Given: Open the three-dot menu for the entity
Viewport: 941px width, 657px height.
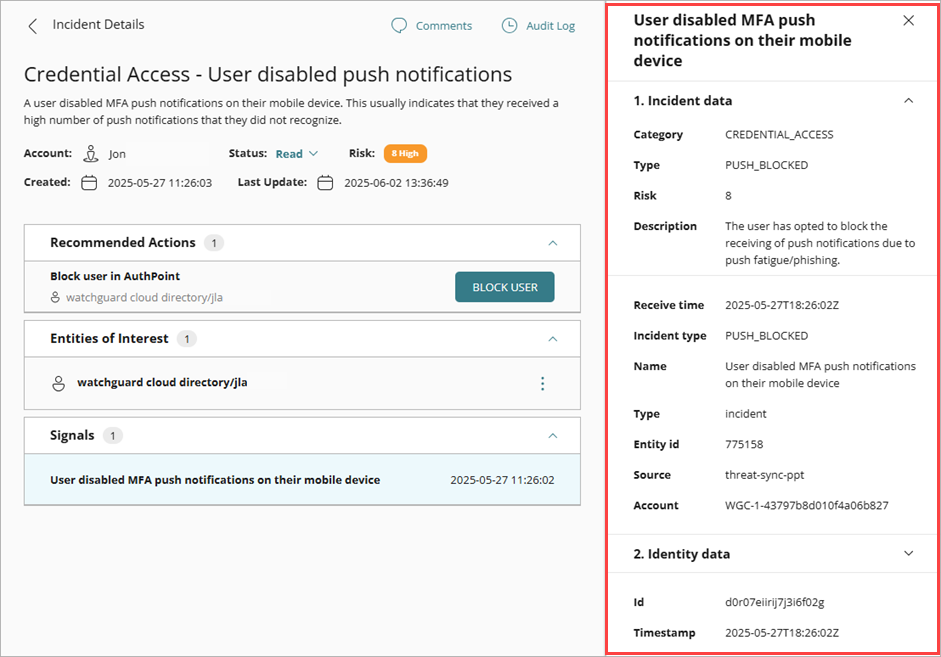Looking at the screenshot, I should point(542,383).
